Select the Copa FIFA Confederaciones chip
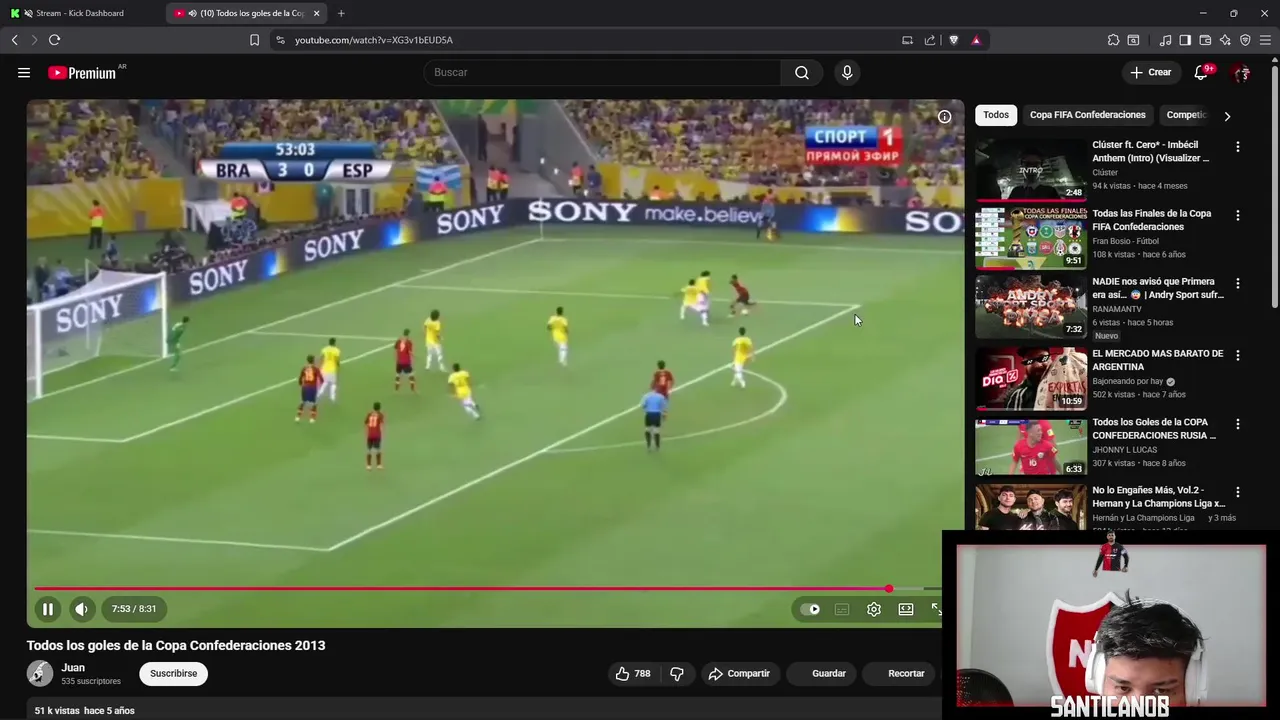Screen dimensions: 1280x720 (x=1087, y=115)
